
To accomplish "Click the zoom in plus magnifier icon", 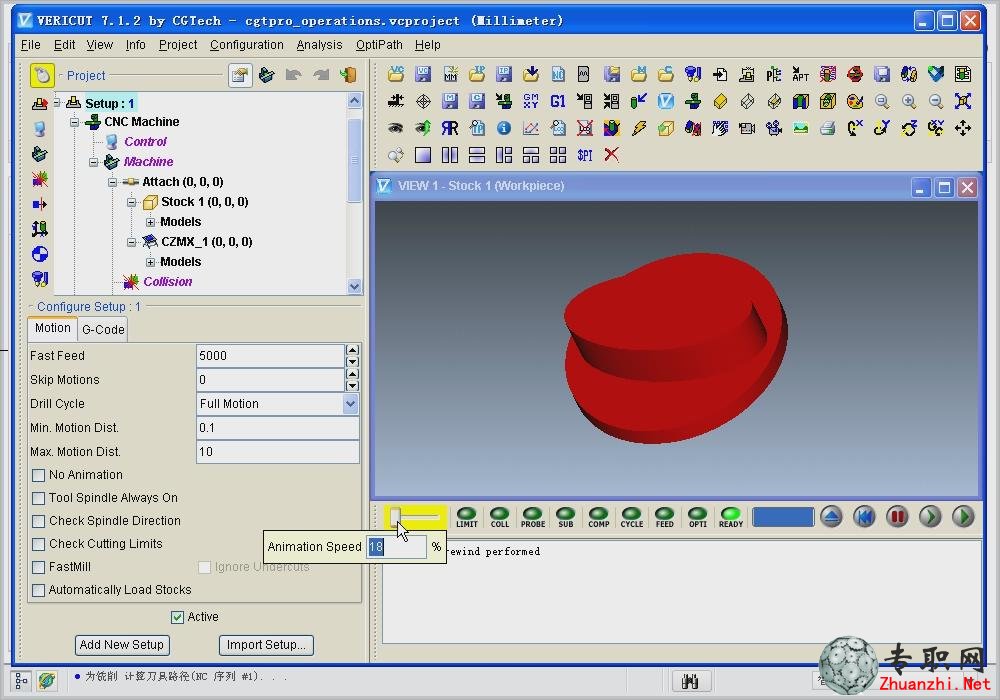I will point(909,101).
